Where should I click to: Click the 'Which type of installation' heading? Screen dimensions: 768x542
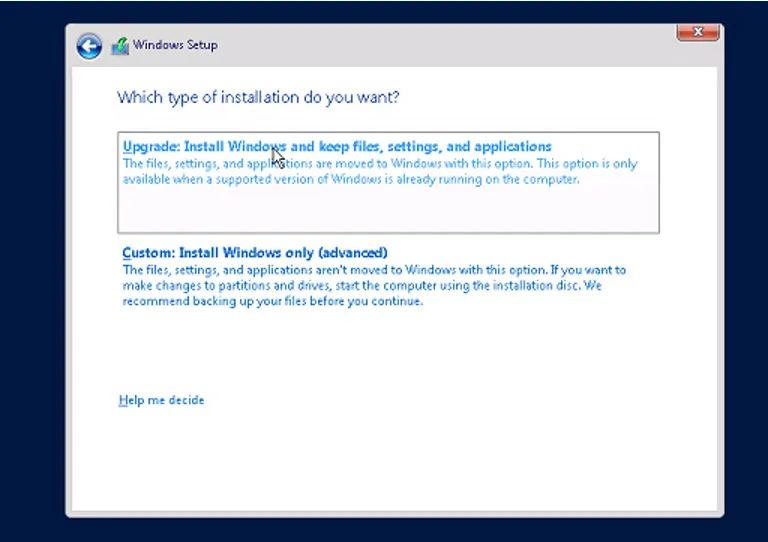258,97
